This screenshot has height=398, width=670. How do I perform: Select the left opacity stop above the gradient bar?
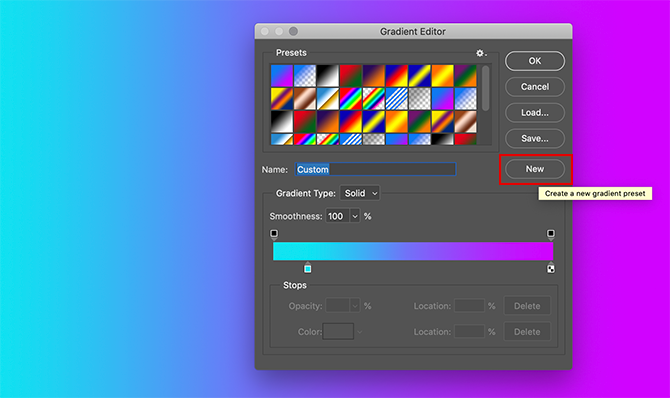(x=274, y=234)
